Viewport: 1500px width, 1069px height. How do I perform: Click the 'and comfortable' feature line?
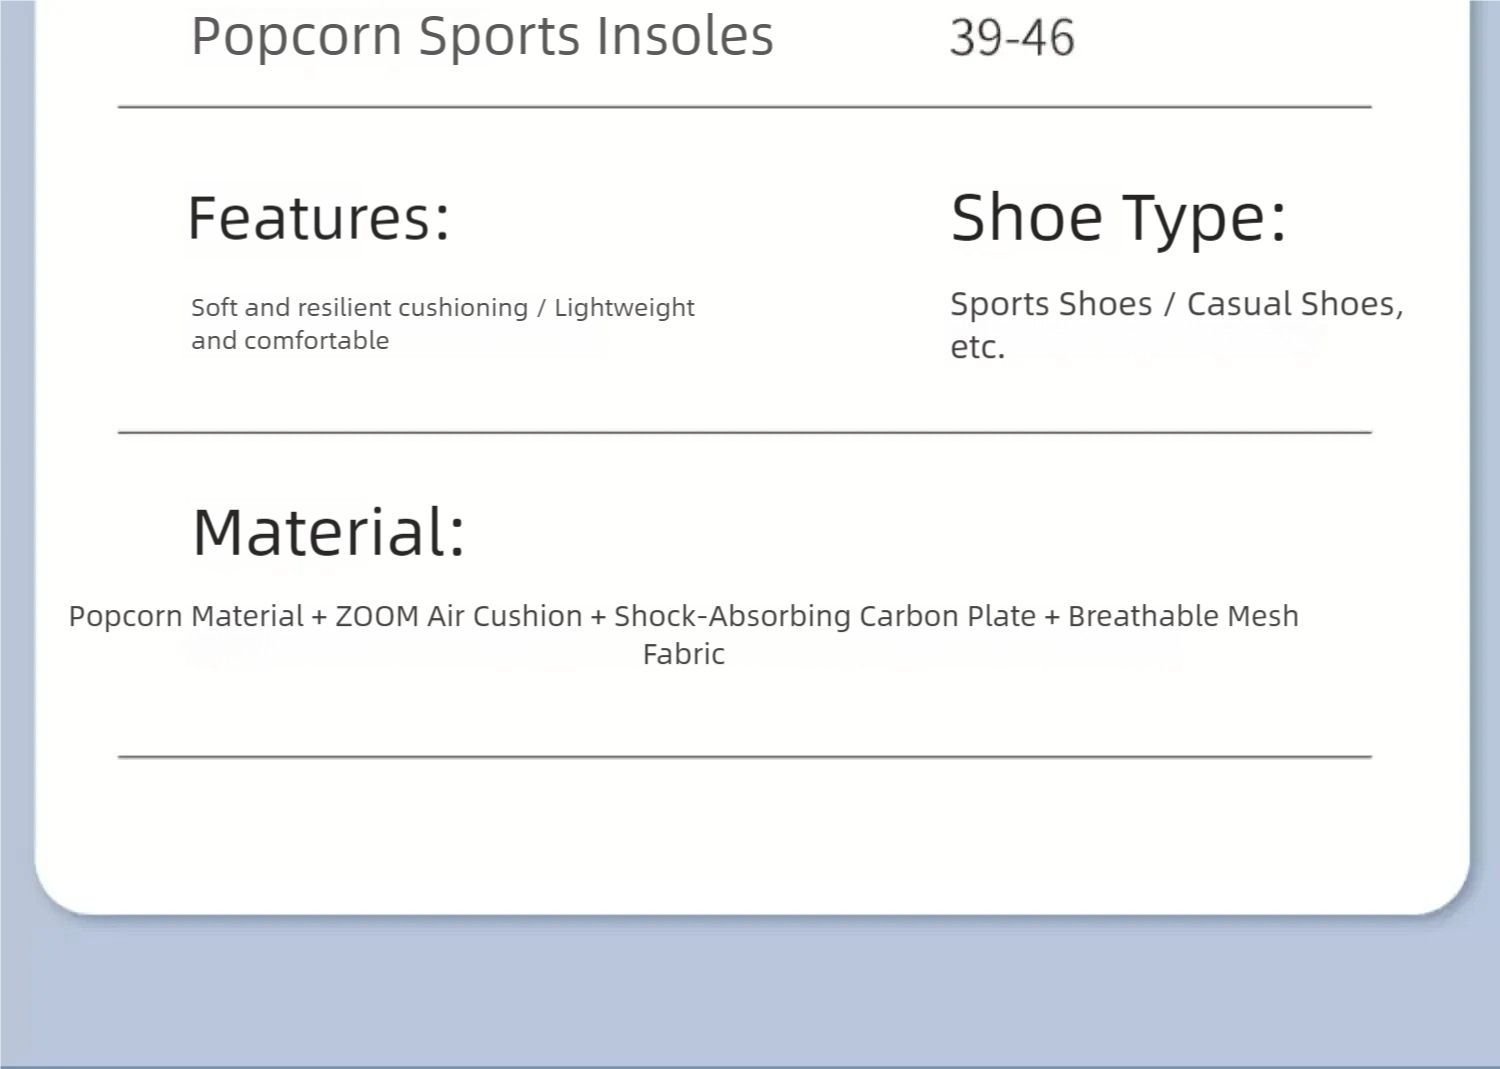(x=290, y=341)
